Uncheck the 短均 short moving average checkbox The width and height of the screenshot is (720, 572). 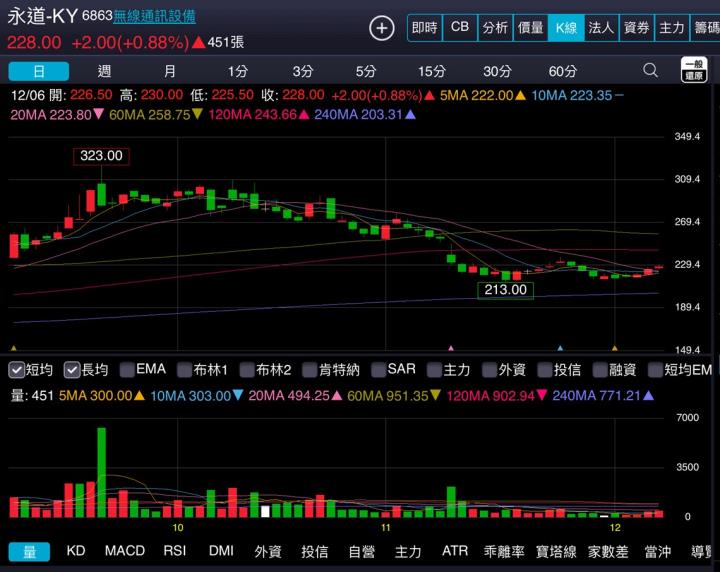[x=17, y=370]
